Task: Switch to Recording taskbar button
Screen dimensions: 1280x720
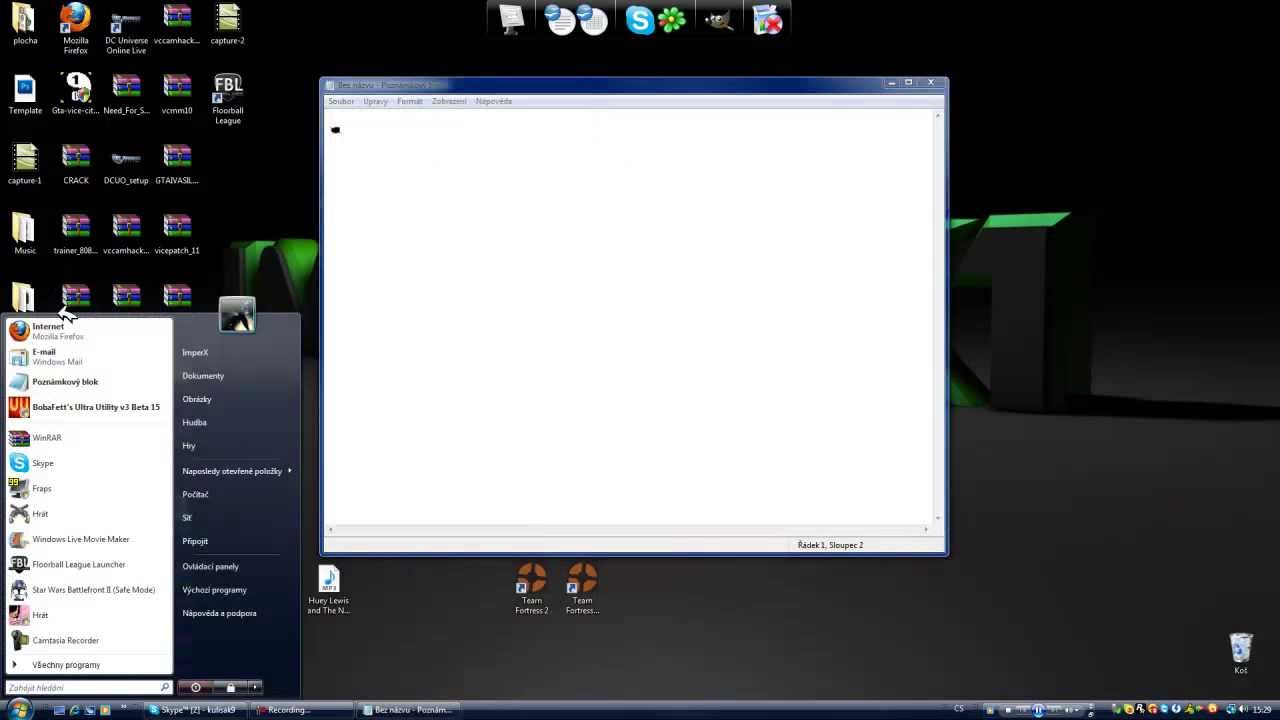Action: (301, 710)
